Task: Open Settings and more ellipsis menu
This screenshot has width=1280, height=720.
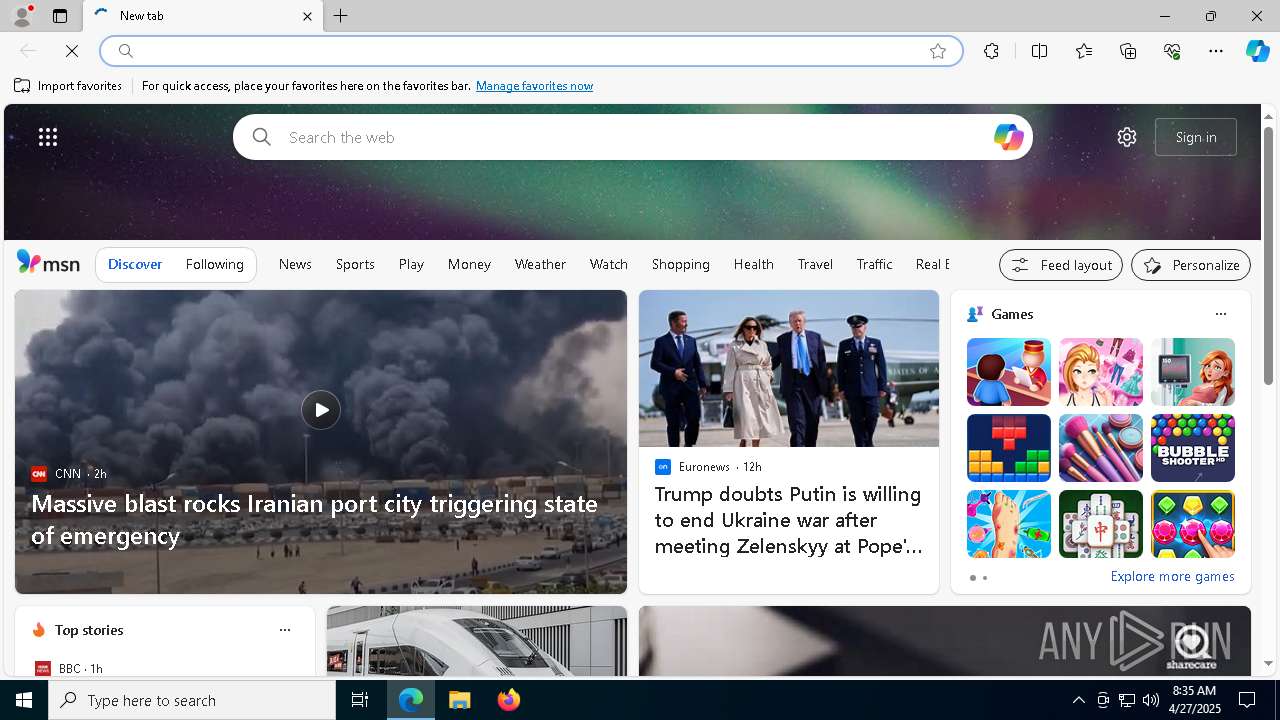Action: click(1216, 51)
